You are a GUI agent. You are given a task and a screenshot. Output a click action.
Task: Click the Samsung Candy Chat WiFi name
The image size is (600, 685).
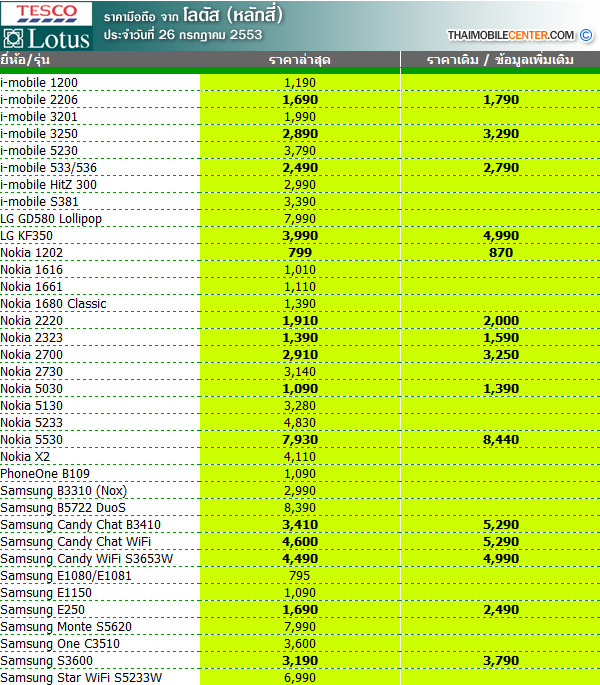click(76, 543)
